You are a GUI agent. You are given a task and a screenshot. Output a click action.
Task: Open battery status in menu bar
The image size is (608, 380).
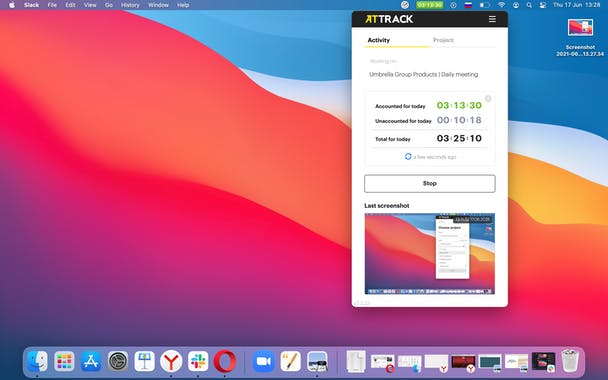click(x=485, y=5)
